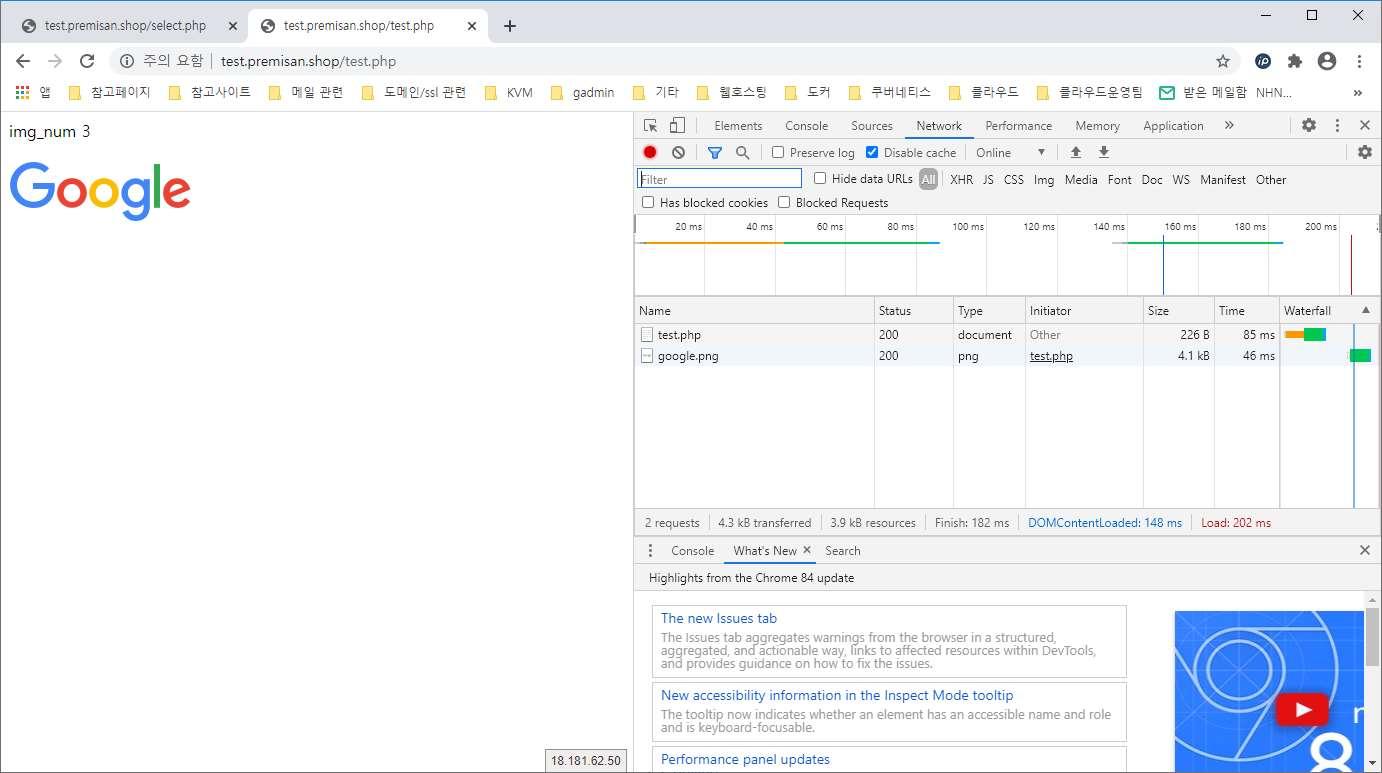Switch to the Sources tab
This screenshot has height=773, width=1382.
(x=872, y=126)
